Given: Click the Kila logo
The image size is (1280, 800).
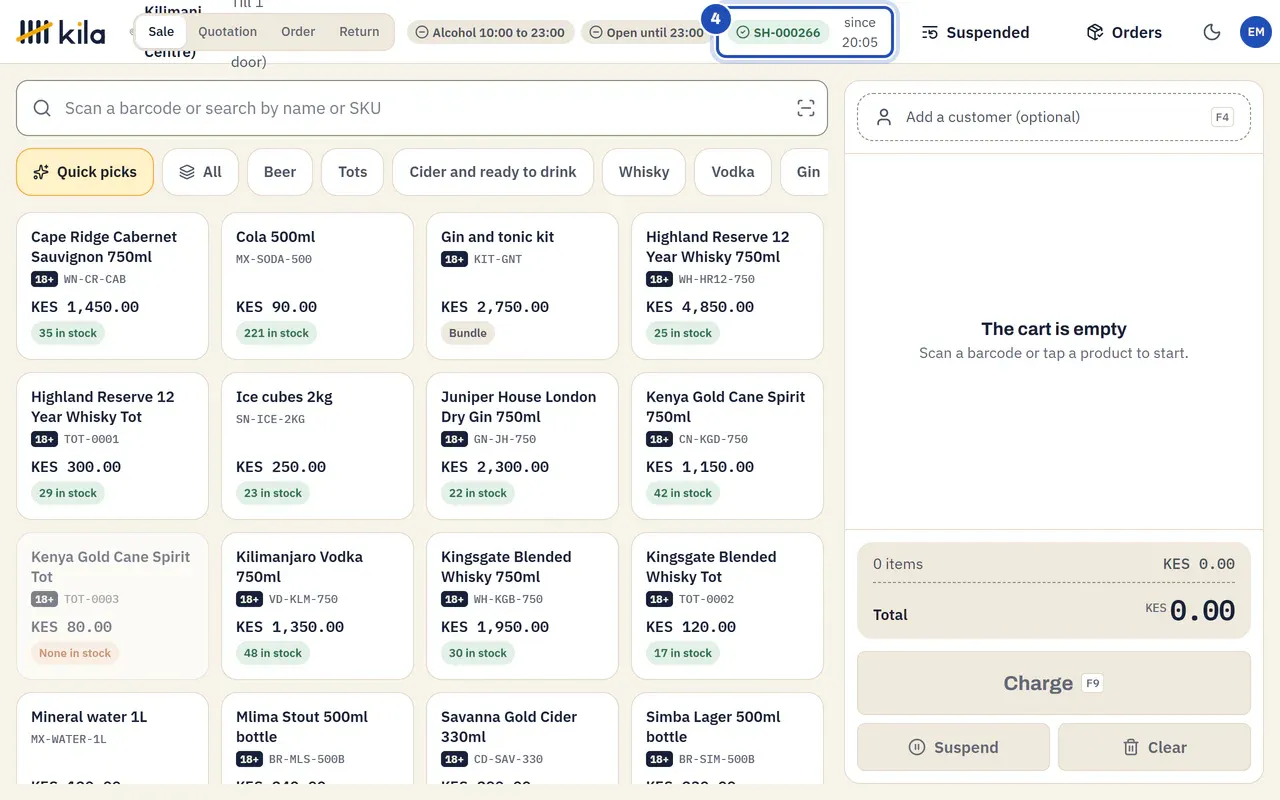Looking at the screenshot, I should point(61,32).
